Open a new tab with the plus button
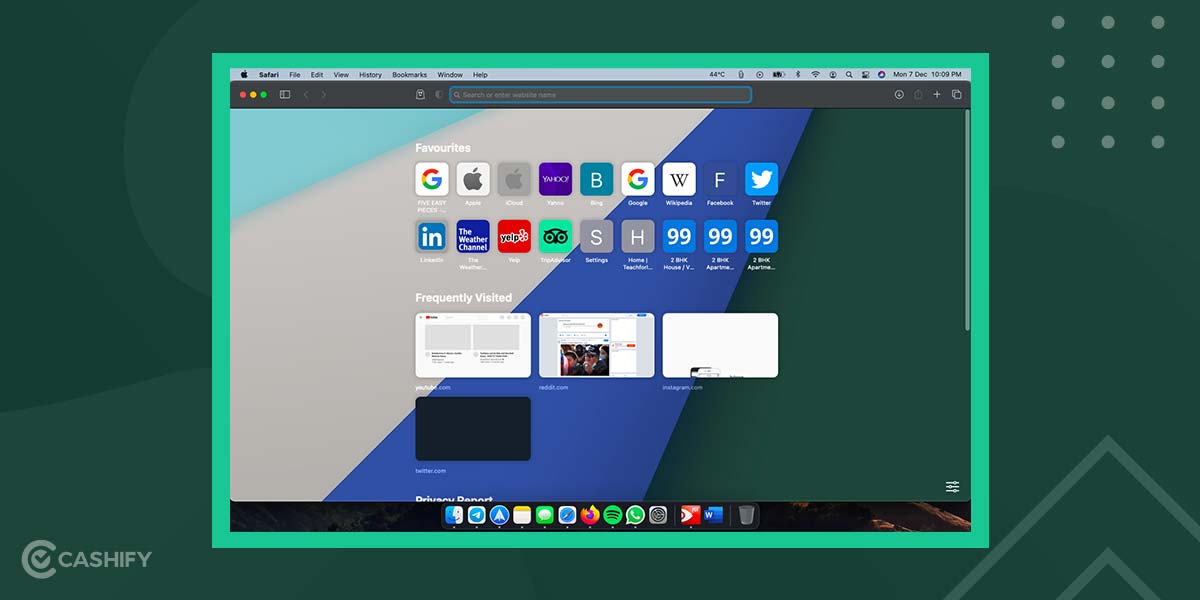 pyautogui.click(x=938, y=94)
